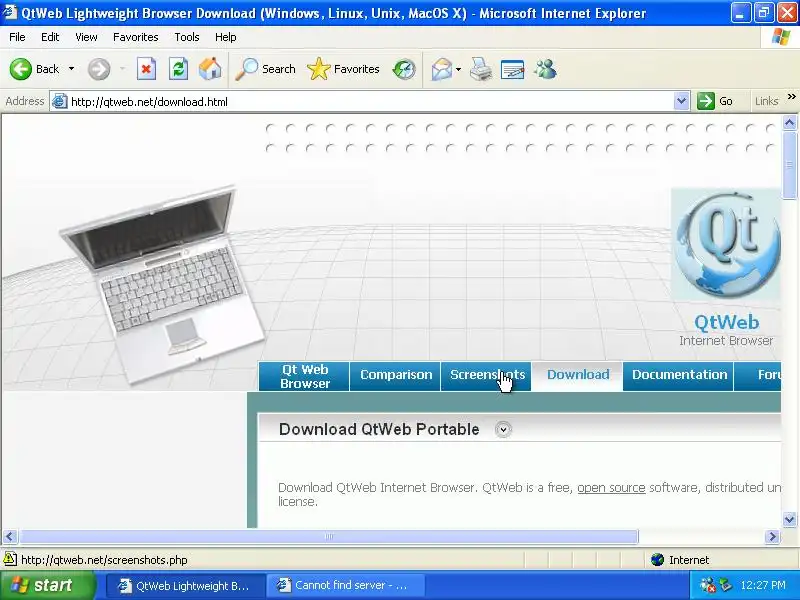Go to the Qt Web Browser tab
Viewport: 800px width, 600px height.
304,377
